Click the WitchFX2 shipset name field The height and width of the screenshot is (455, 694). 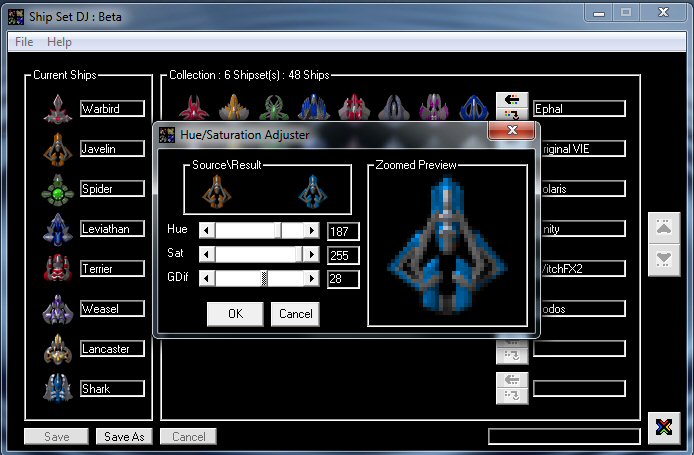583,269
